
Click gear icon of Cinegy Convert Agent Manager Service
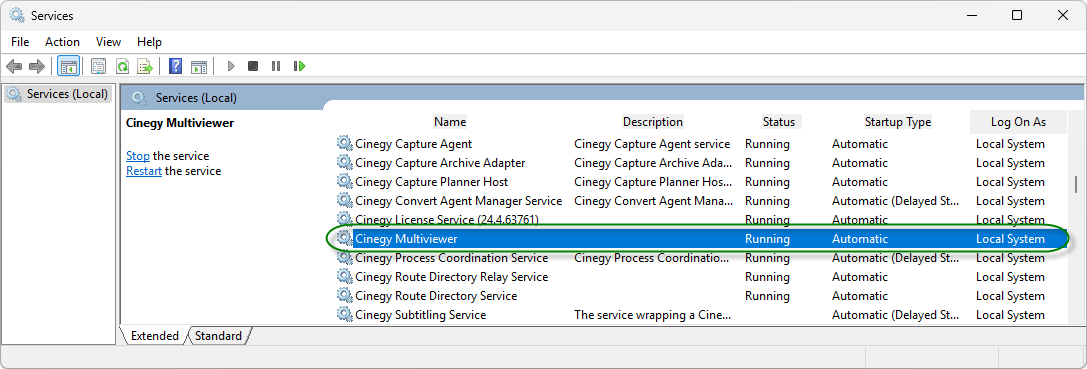(x=345, y=200)
